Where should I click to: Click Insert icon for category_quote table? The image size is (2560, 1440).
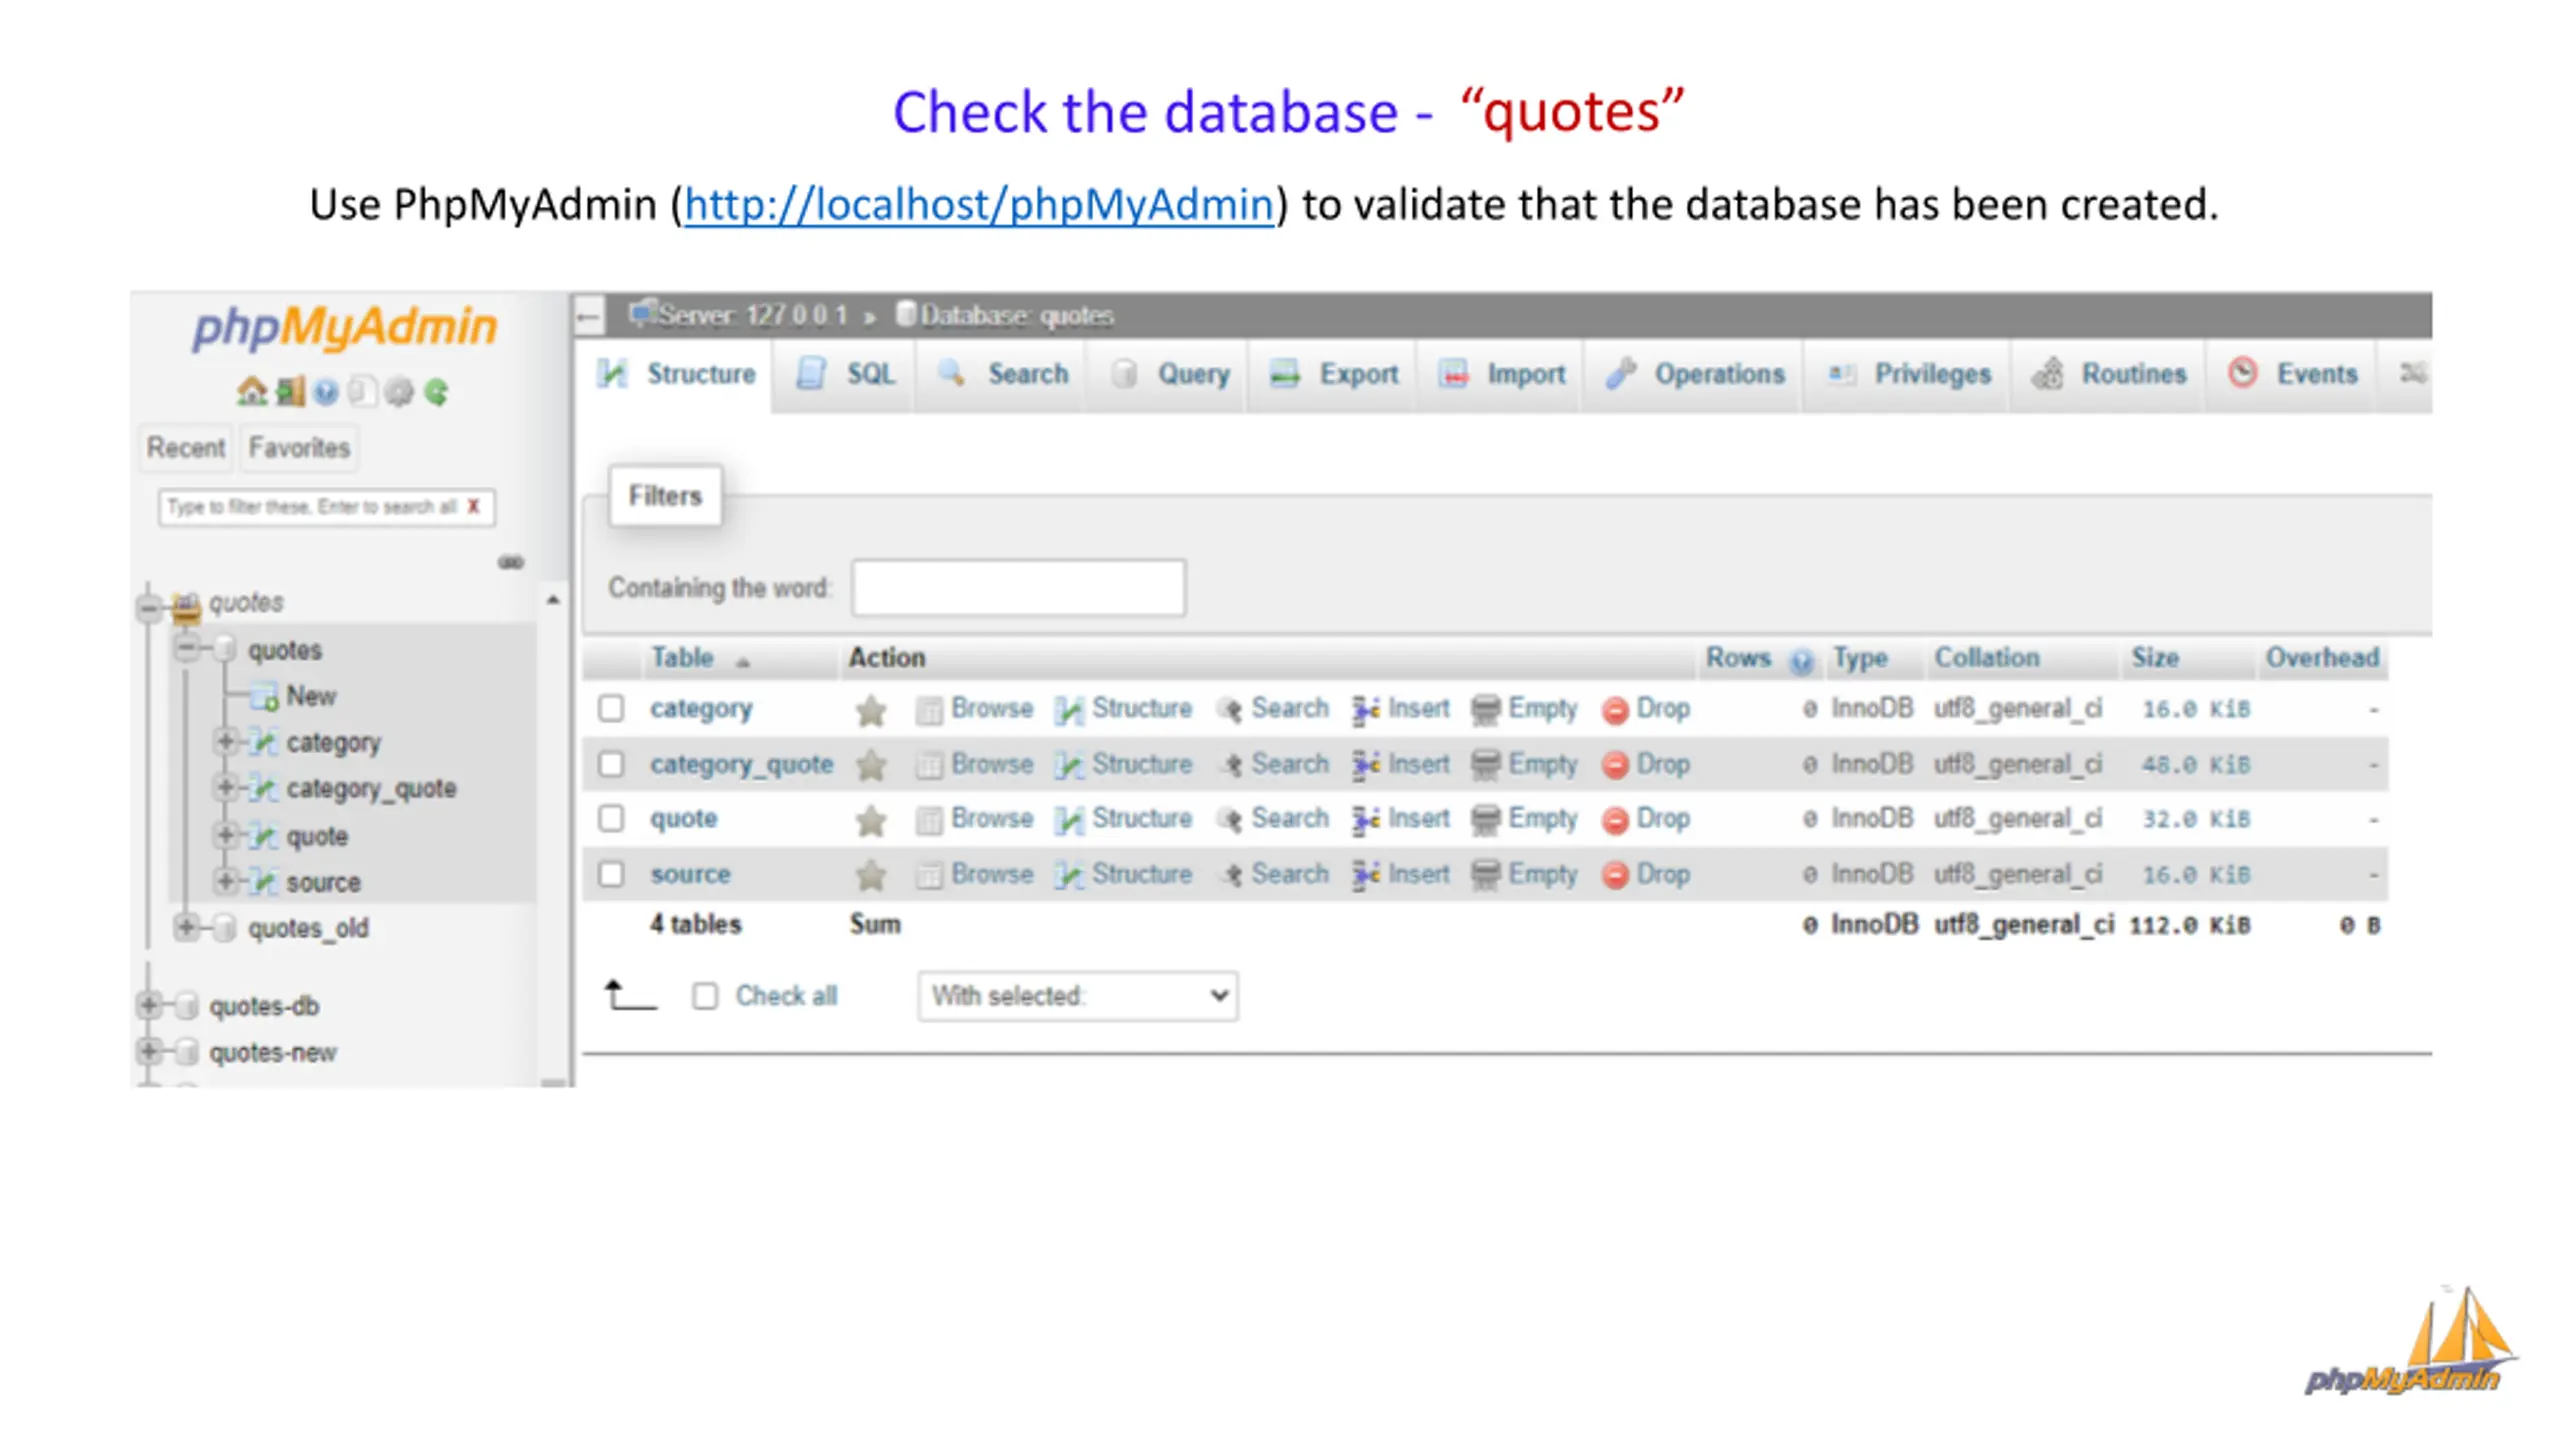point(1366,765)
